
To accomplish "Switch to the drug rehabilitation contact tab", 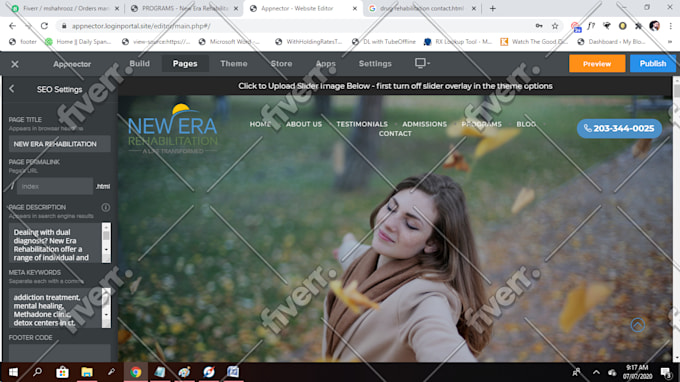I will [x=422, y=8].
